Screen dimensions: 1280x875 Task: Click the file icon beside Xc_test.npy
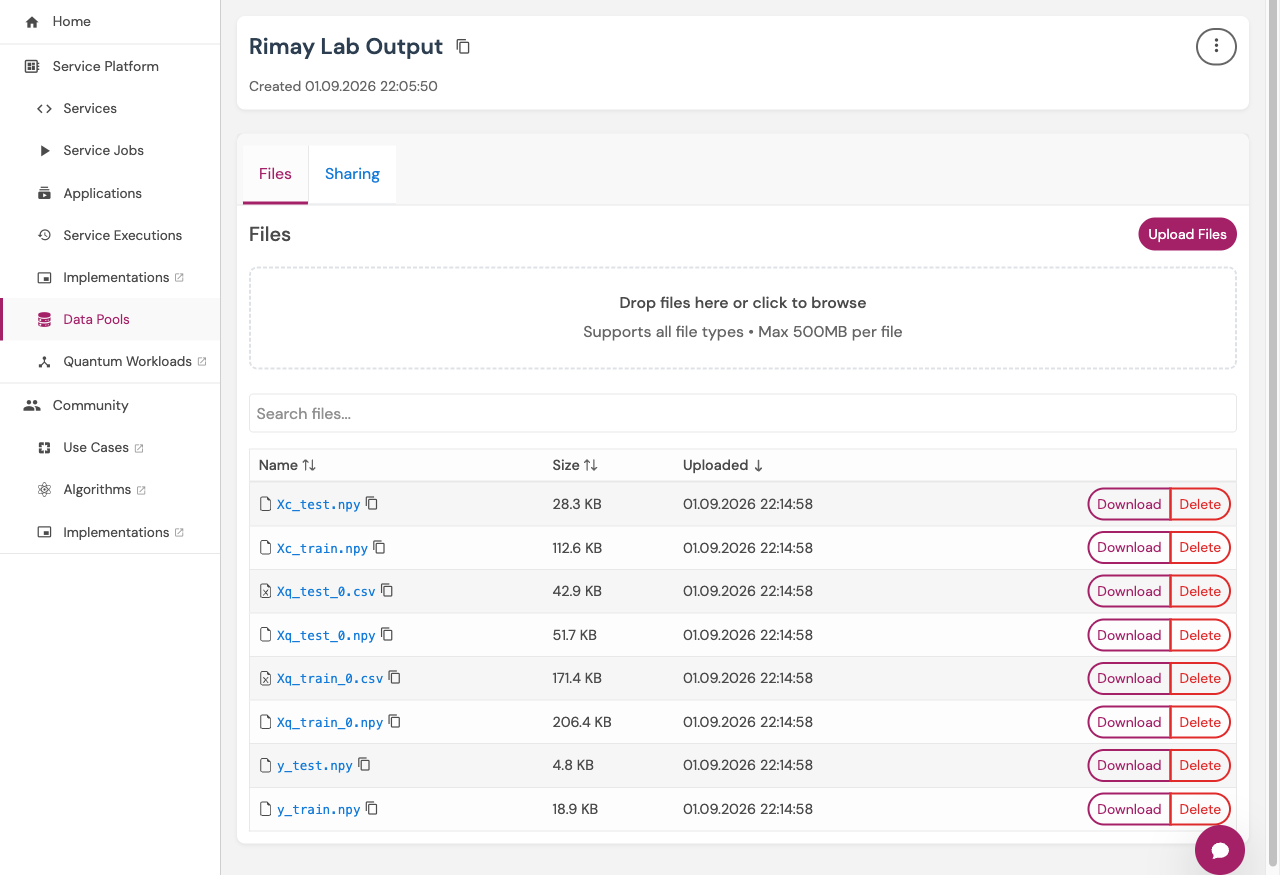point(265,504)
